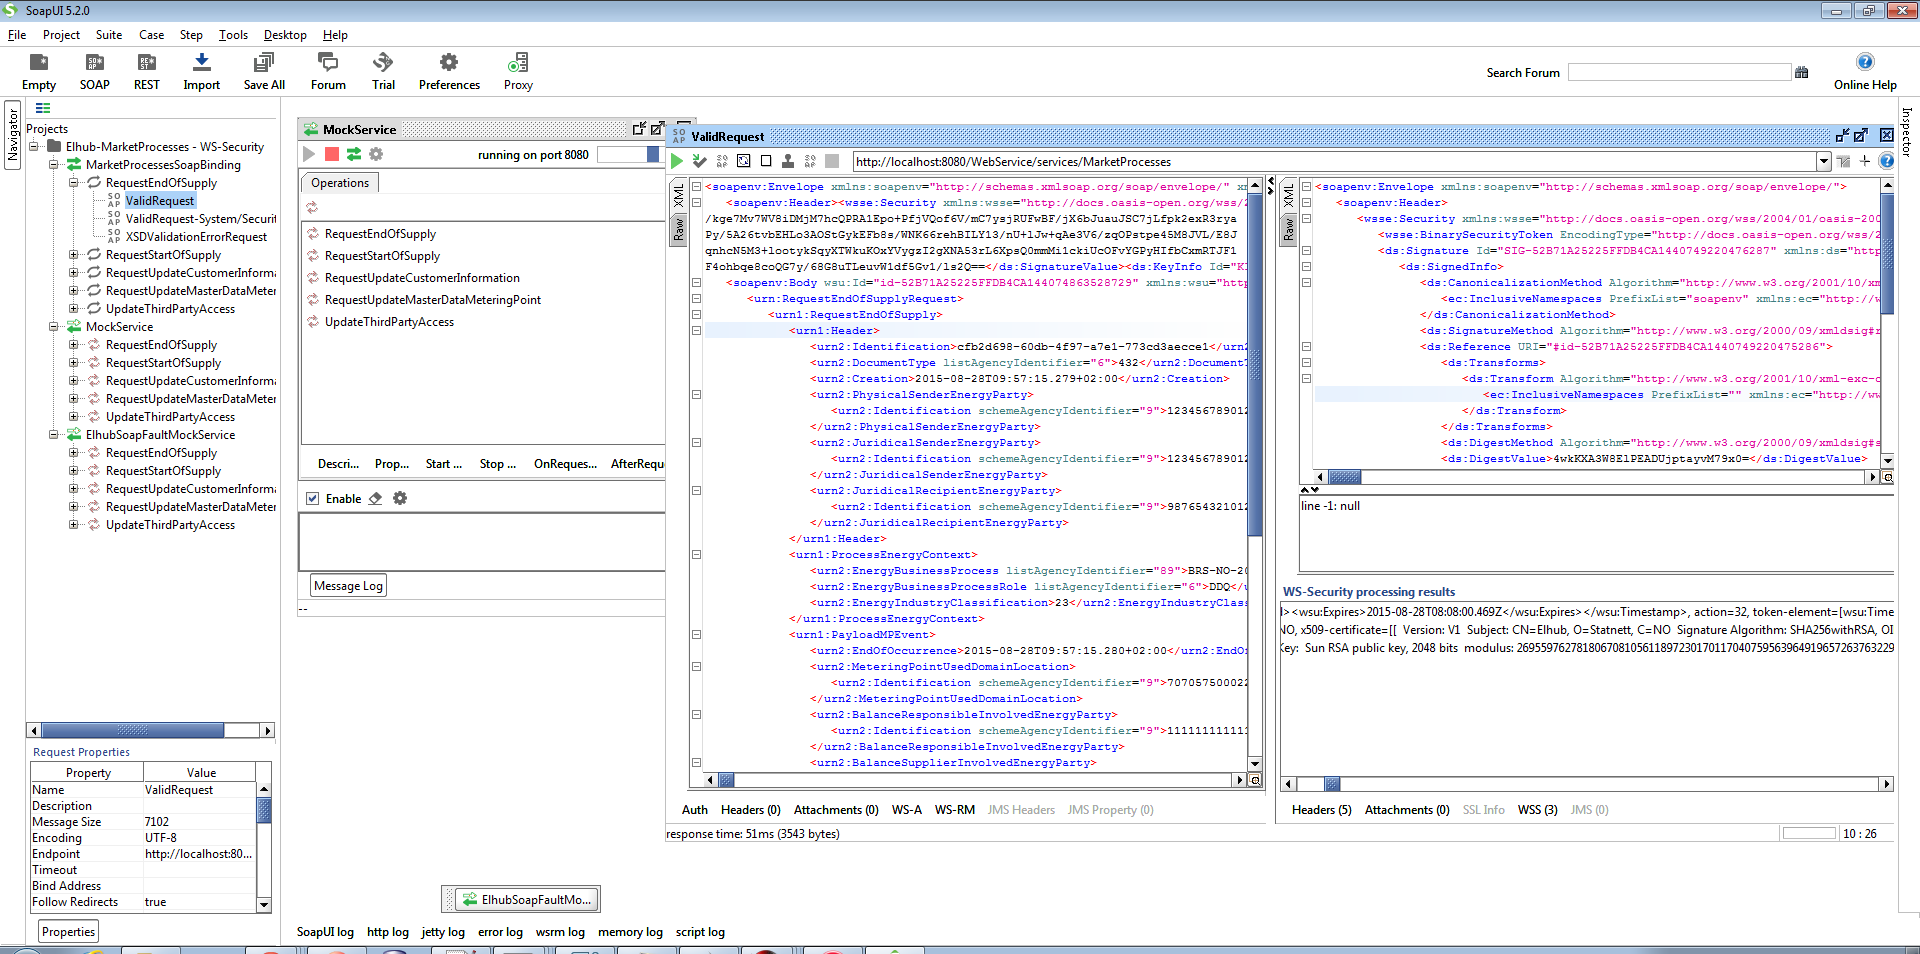Switch request editor to Raw view
1920x954 pixels.
pyautogui.click(x=679, y=230)
